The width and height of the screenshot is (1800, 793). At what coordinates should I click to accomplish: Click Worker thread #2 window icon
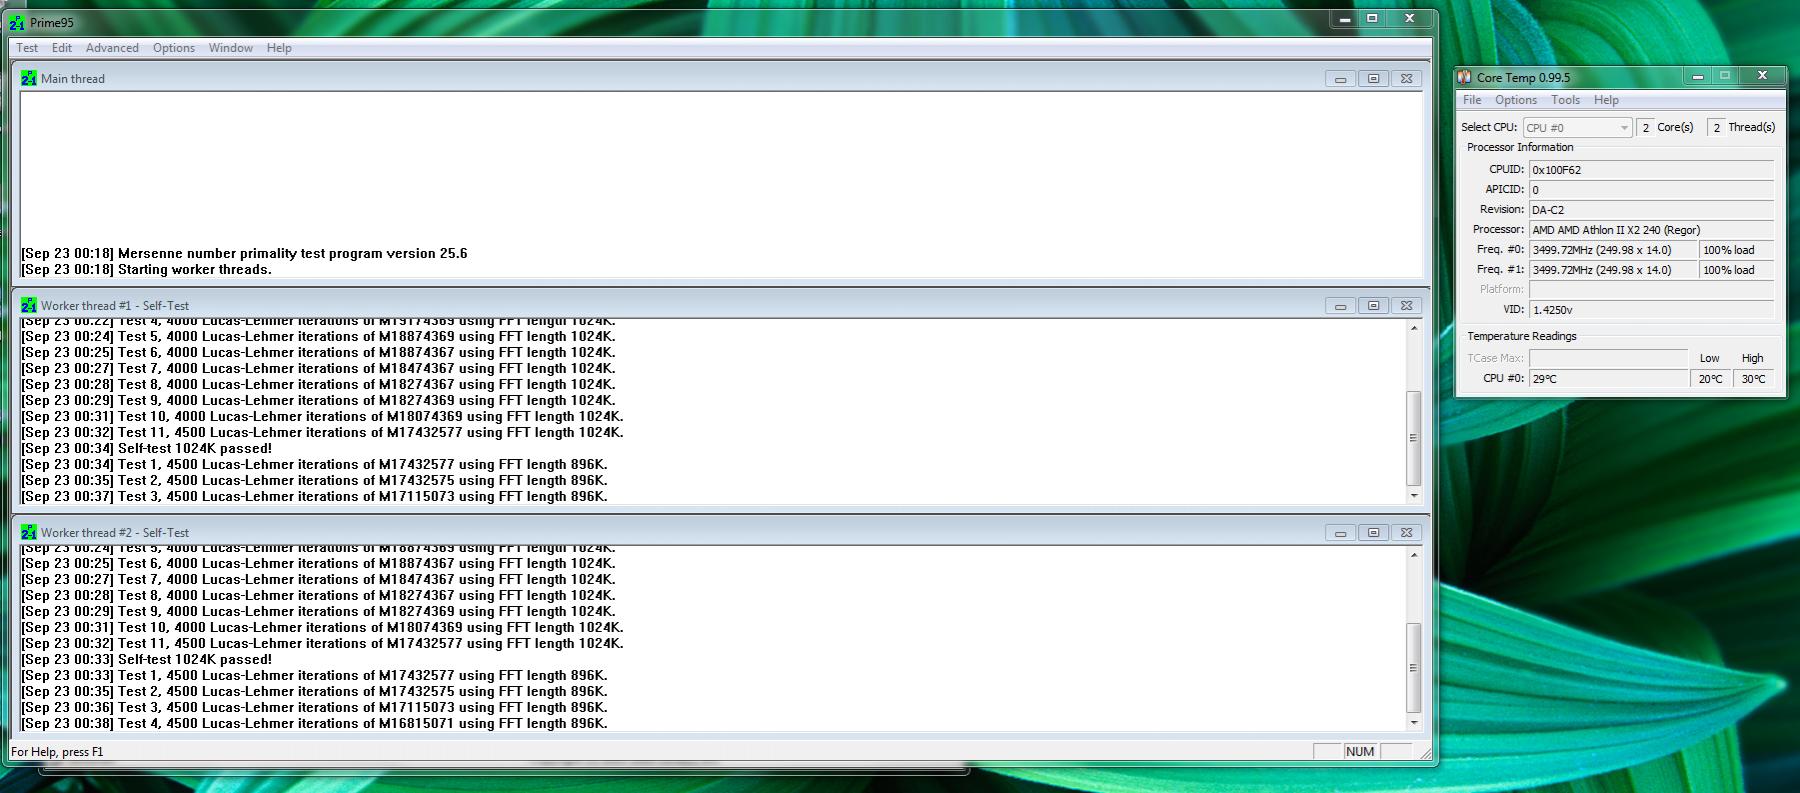29,532
